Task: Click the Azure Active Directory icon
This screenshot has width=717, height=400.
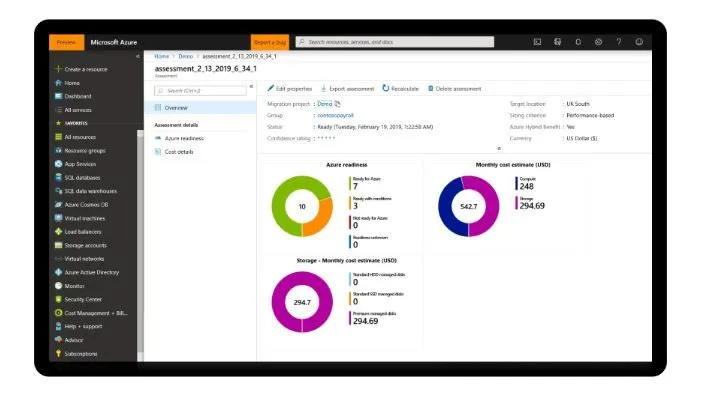Action: 58,272
